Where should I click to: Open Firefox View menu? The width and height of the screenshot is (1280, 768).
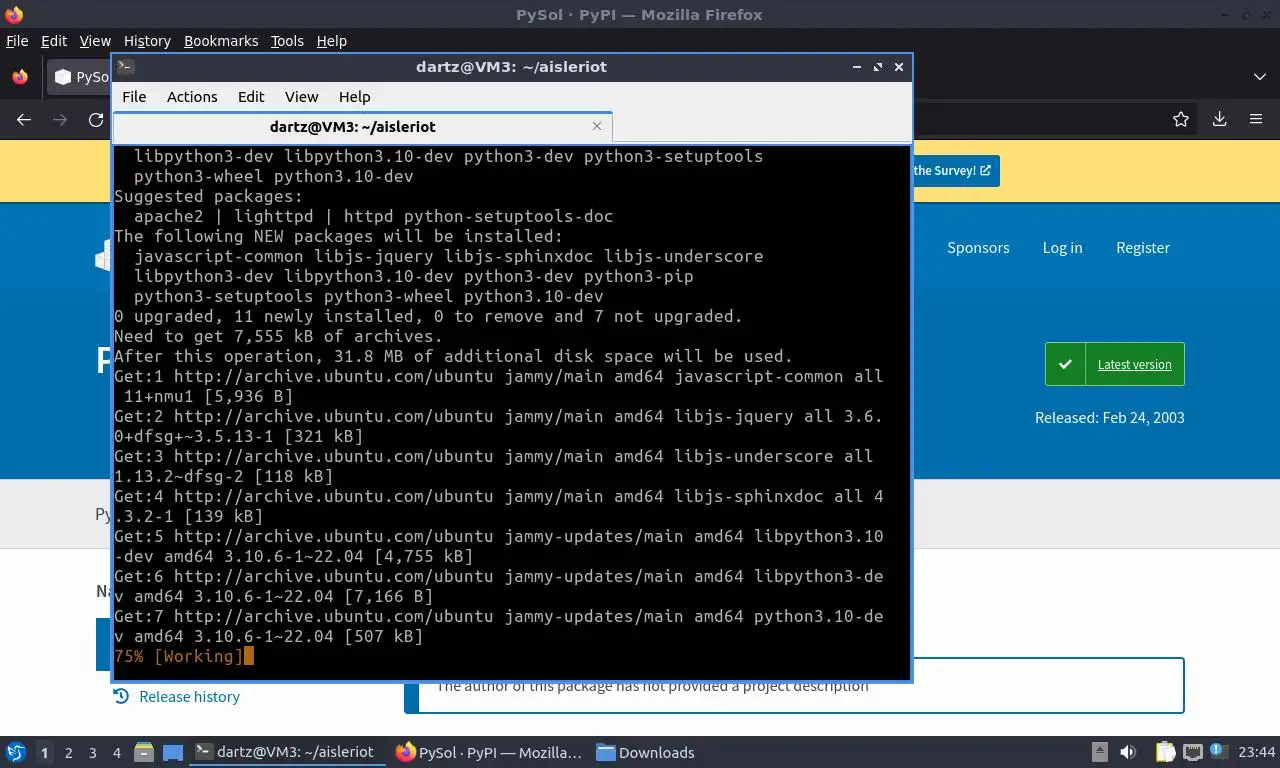pos(95,41)
